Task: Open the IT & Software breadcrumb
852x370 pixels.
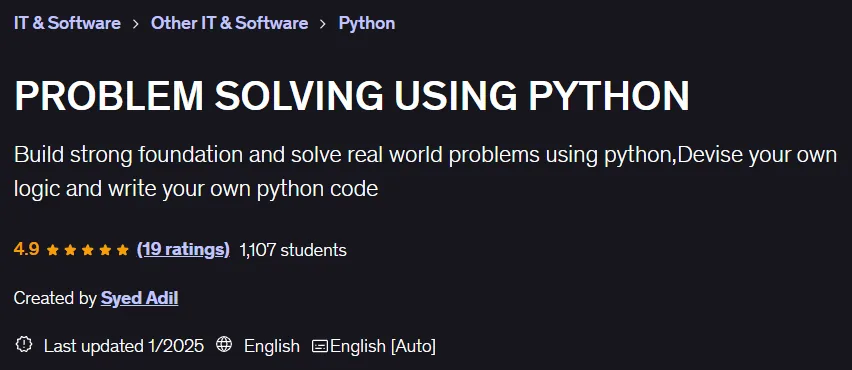Action: coord(67,23)
